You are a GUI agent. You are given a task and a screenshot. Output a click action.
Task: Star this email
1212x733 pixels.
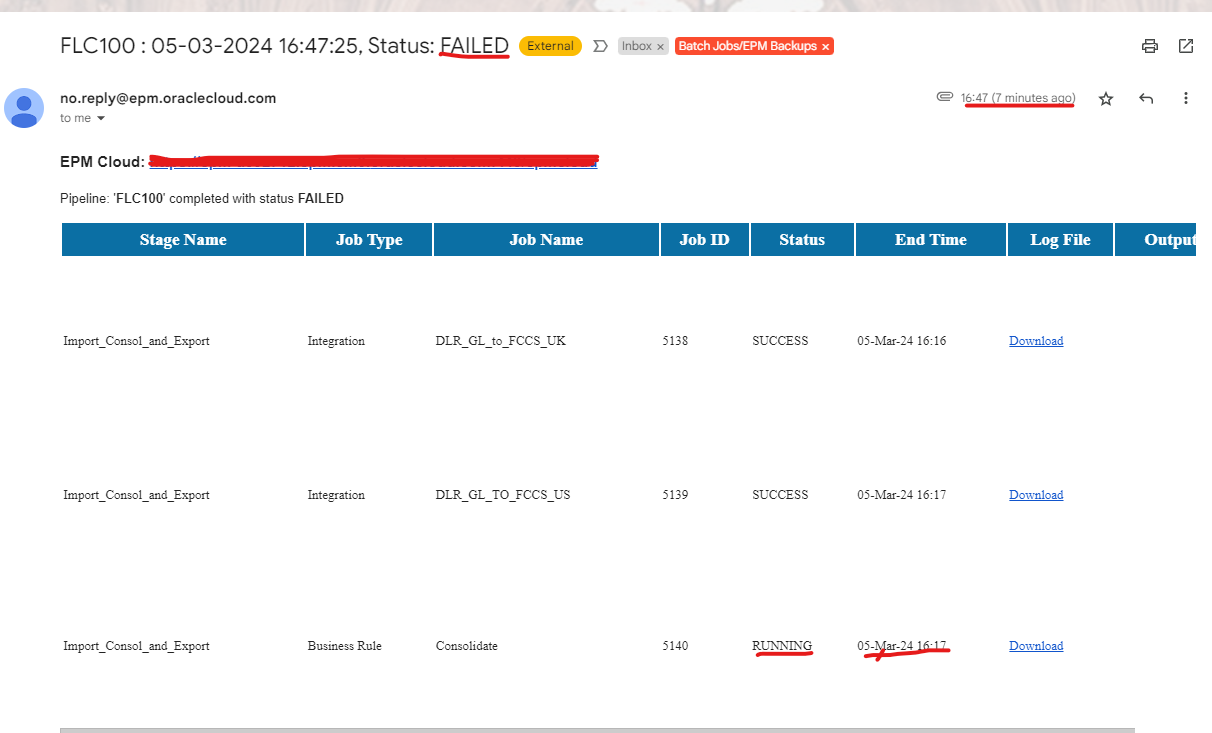(1106, 98)
